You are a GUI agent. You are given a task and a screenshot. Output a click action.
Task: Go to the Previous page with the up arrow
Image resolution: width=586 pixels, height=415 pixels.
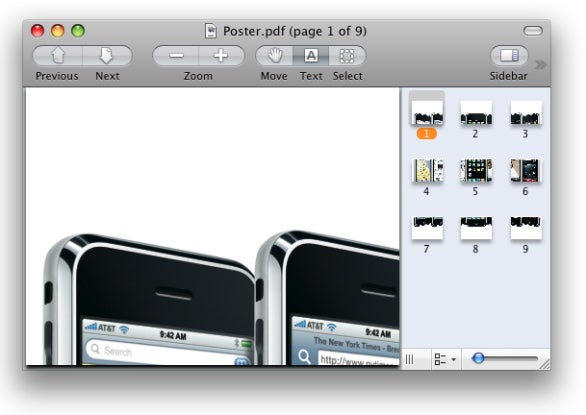click(58, 56)
